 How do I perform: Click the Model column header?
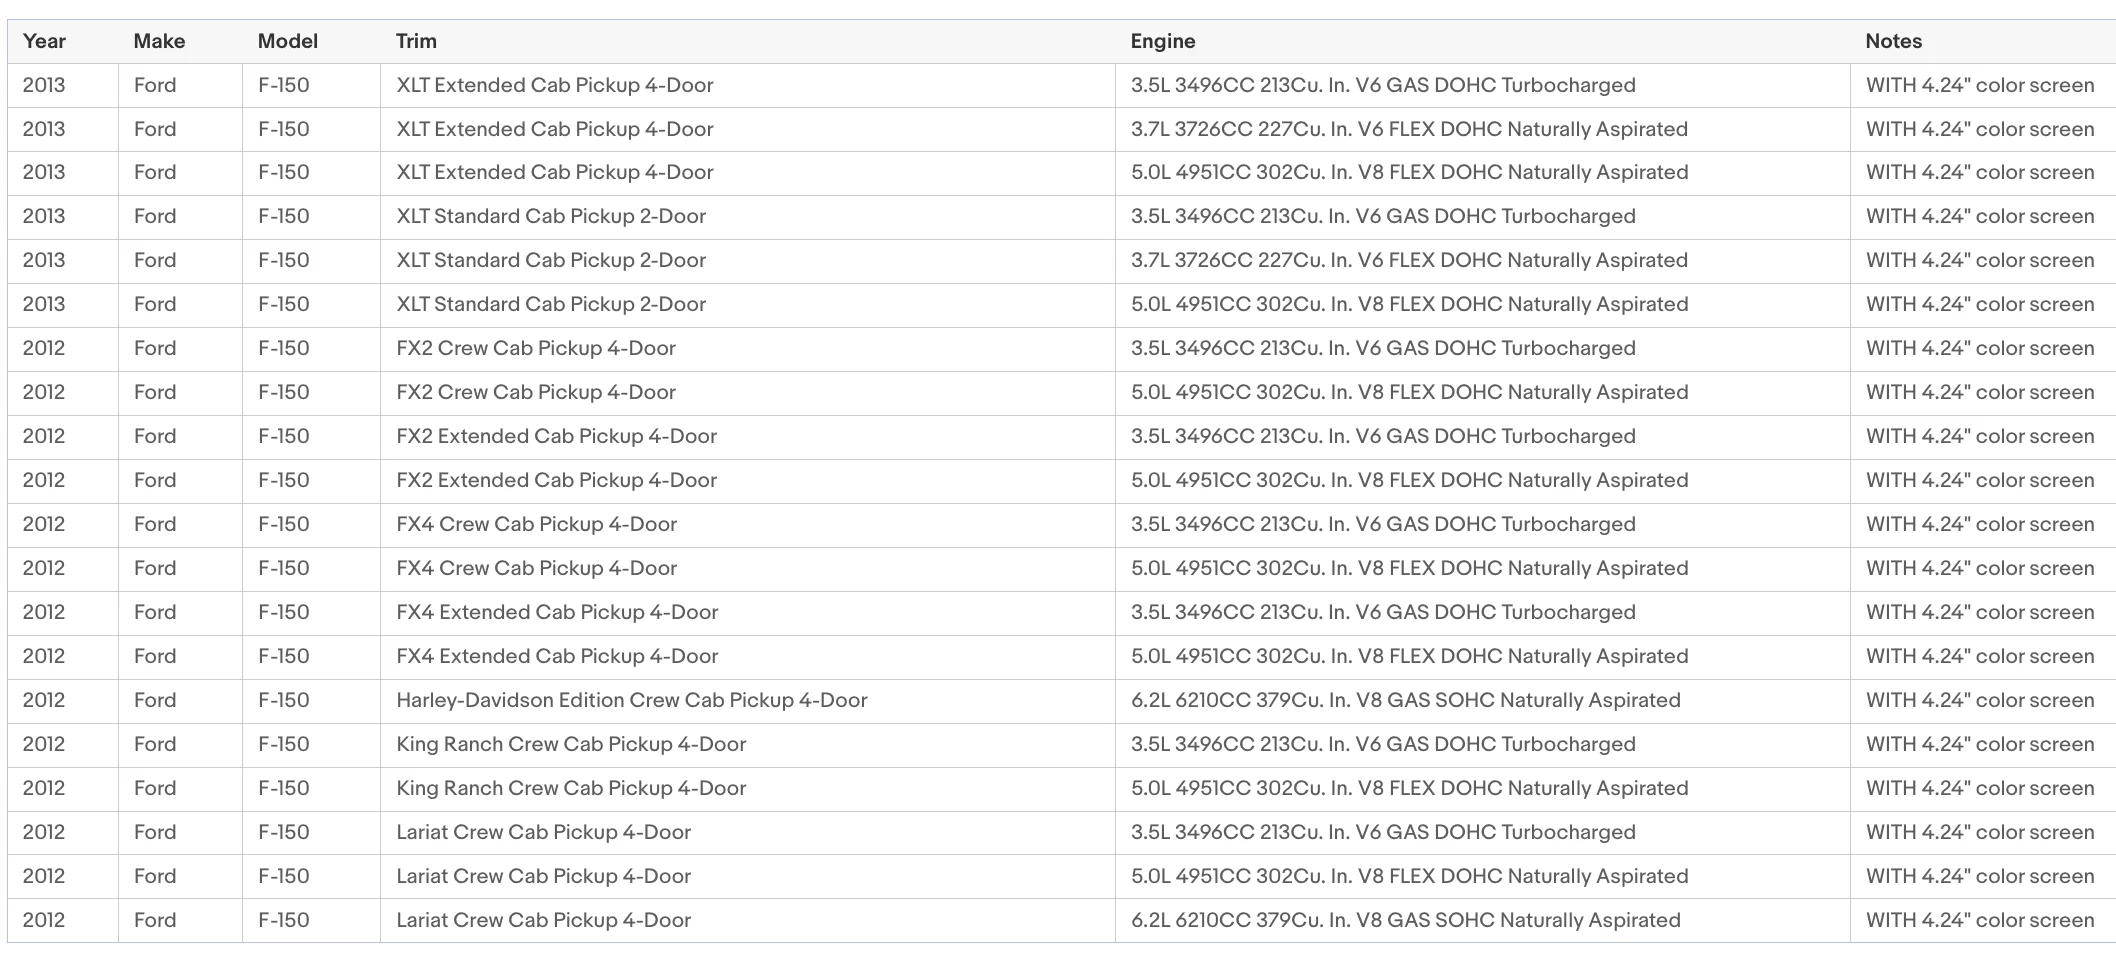click(311, 41)
